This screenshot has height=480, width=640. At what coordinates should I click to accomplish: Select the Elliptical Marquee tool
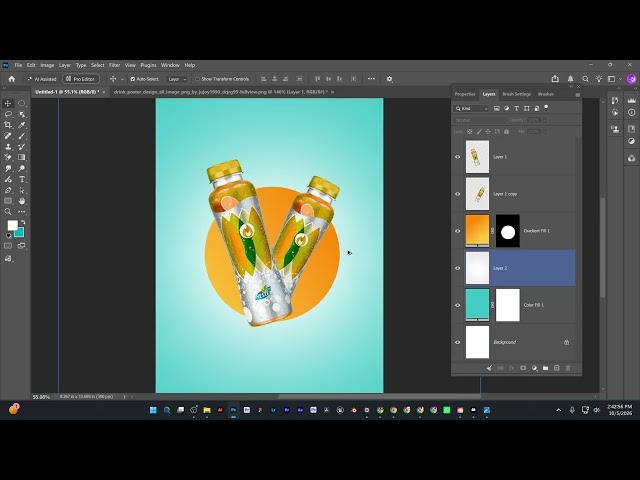[x=22, y=103]
